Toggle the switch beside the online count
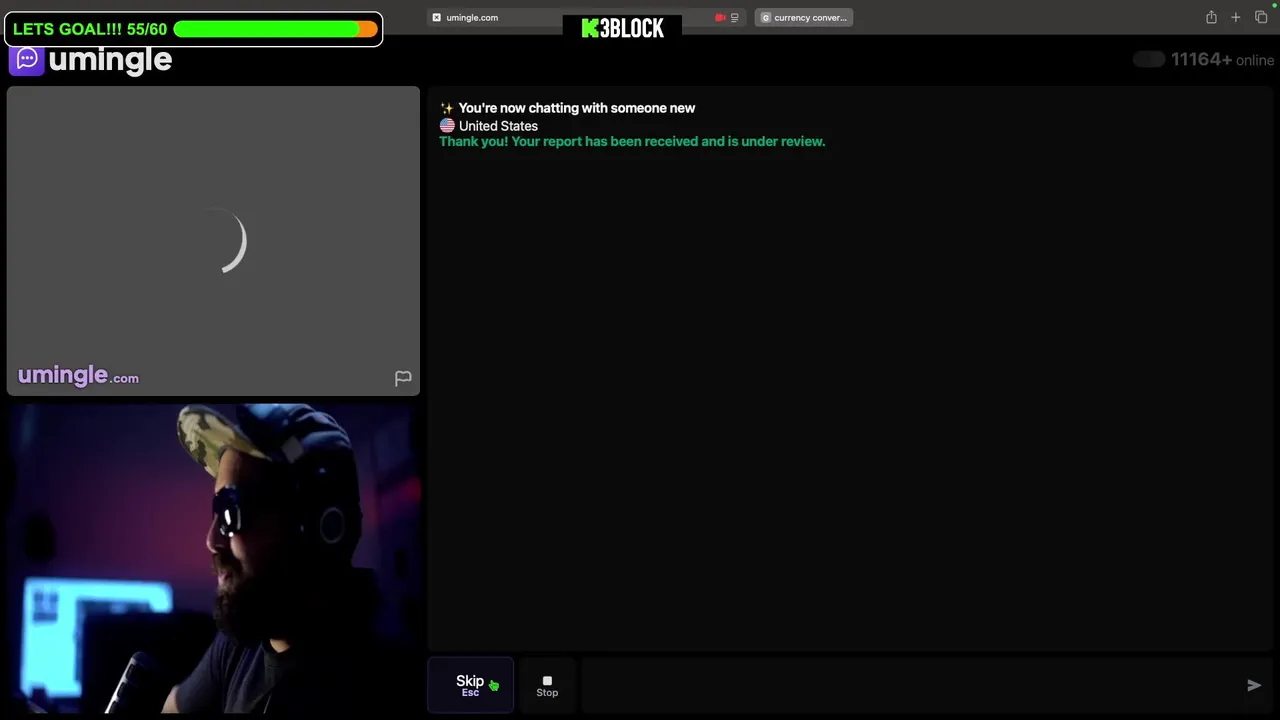Image resolution: width=1280 pixels, height=720 pixels. [1149, 60]
